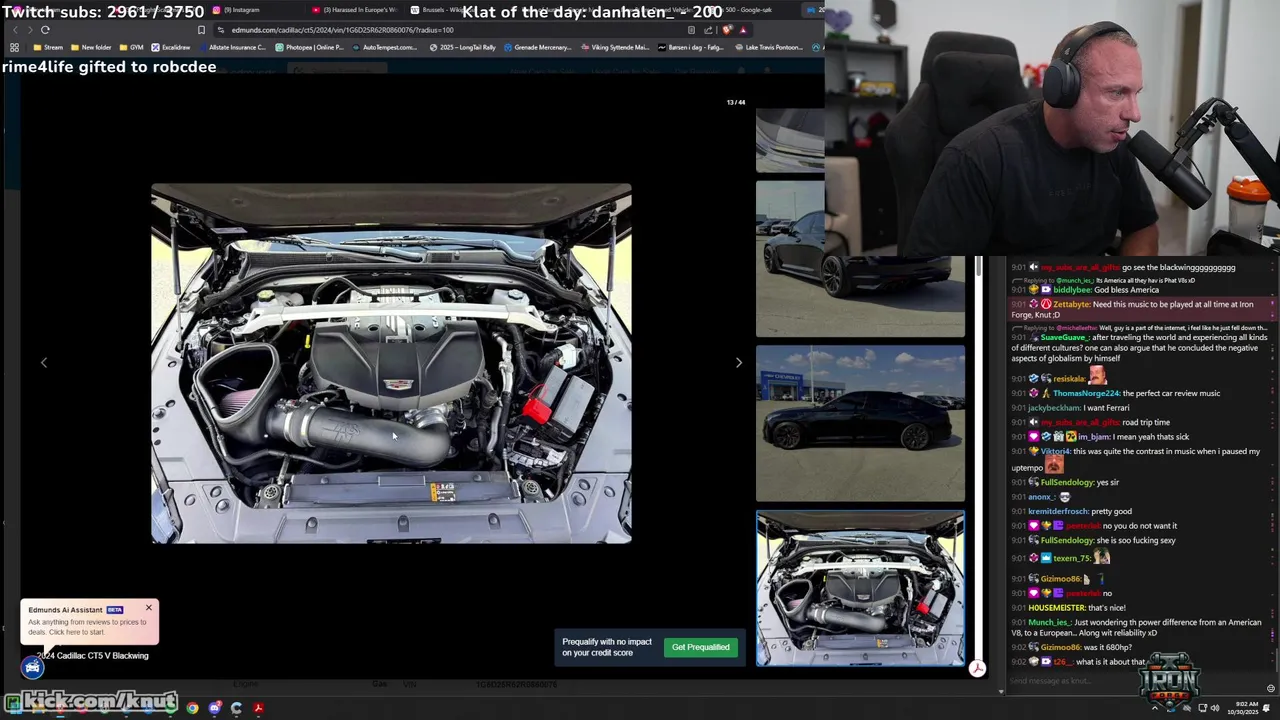Open the Stream bookmarks folder
The height and width of the screenshot is (720, 1280).
pos(48,47)
